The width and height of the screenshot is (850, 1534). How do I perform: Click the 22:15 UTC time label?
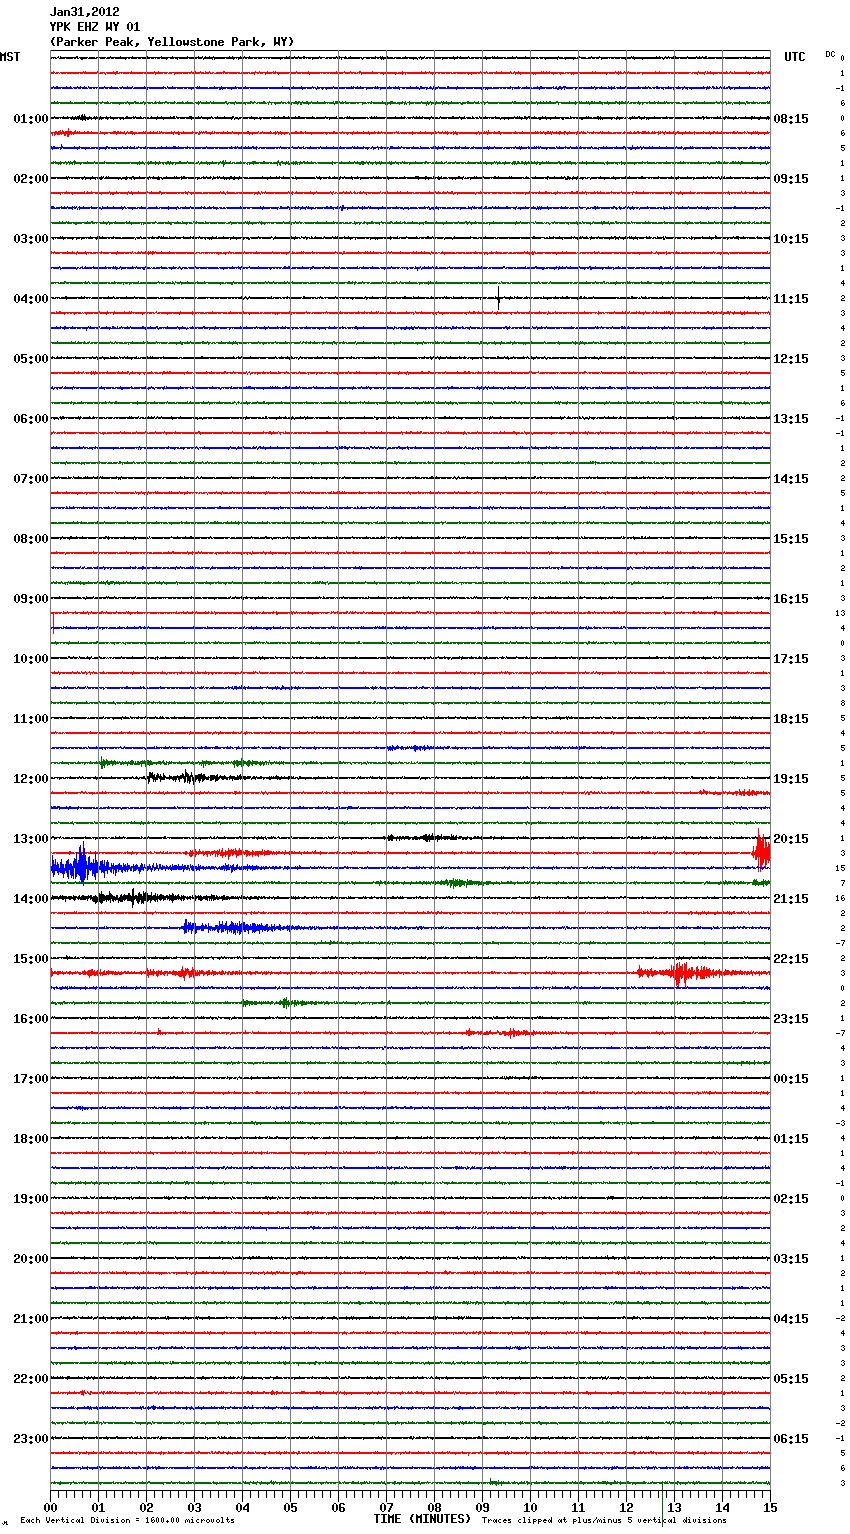(x=791, y=959)
